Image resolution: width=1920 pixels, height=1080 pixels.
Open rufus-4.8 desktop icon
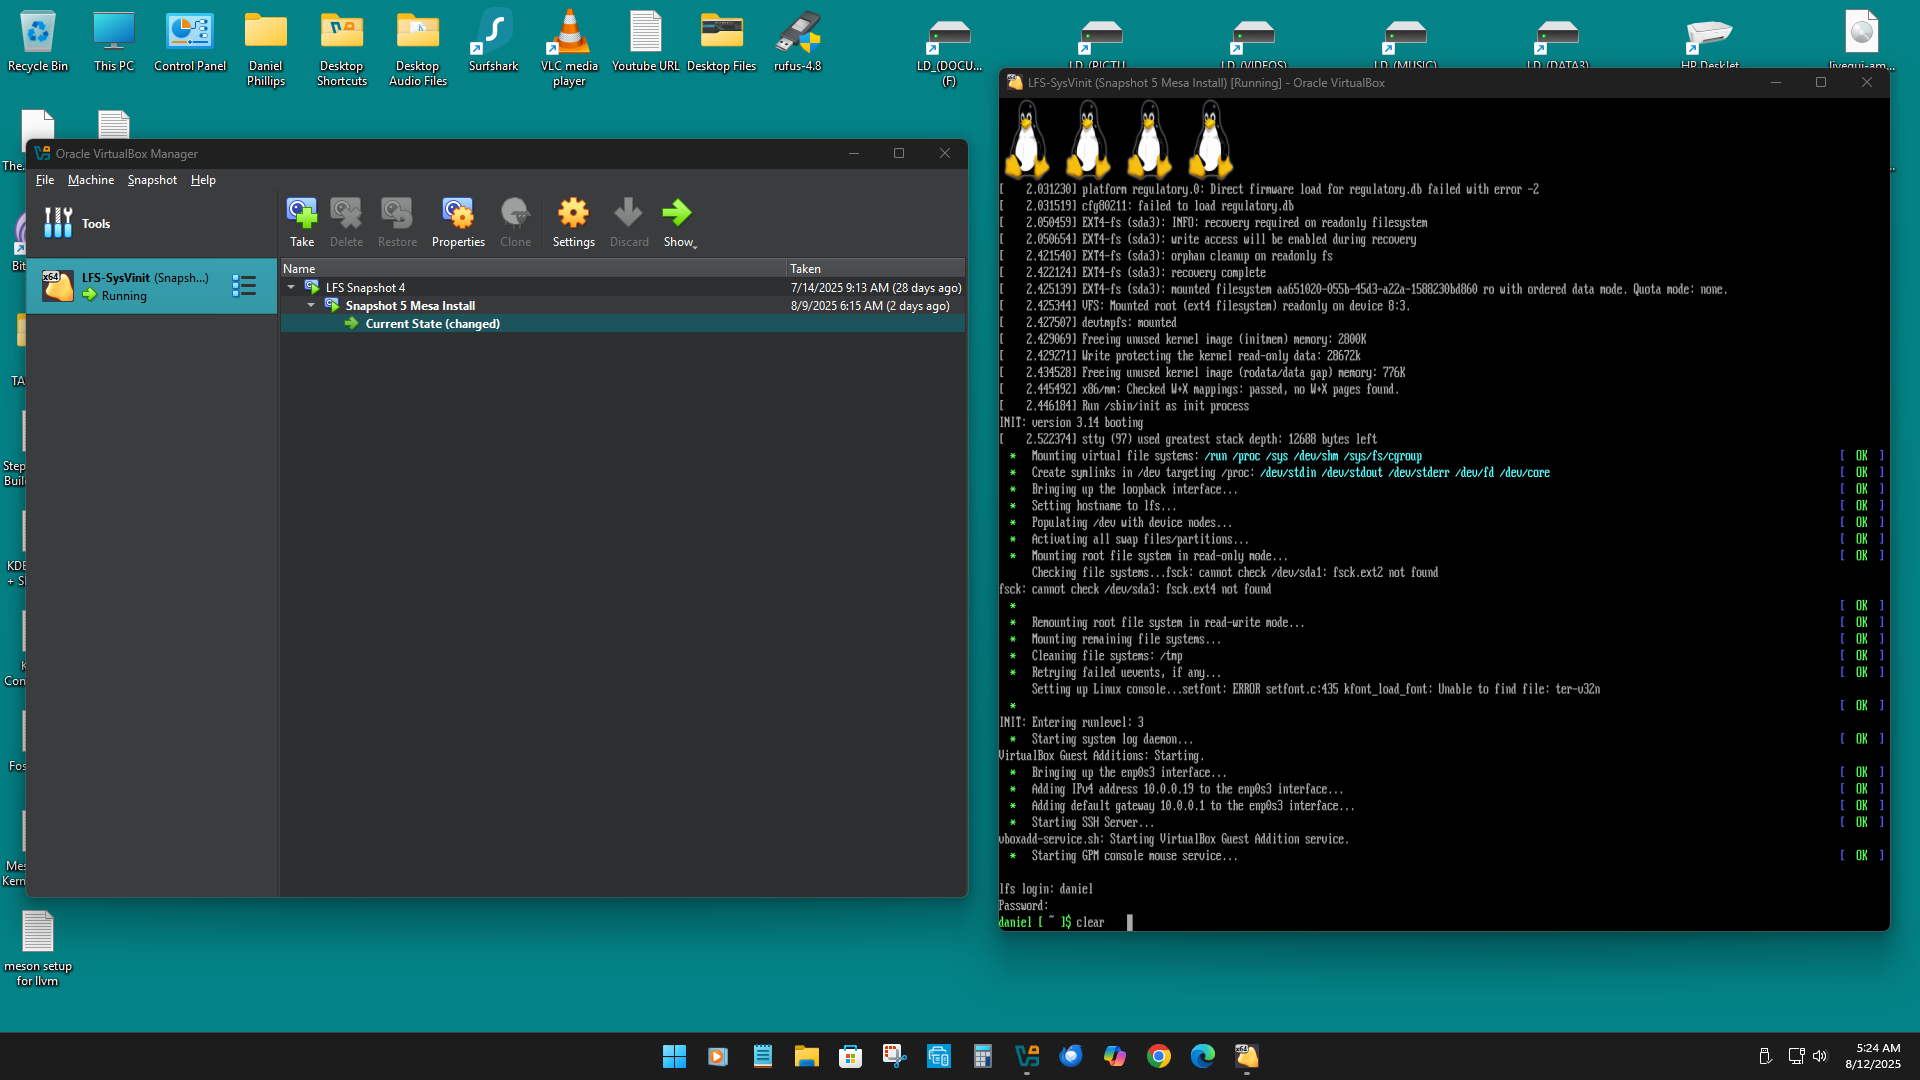tap(797, 33)
